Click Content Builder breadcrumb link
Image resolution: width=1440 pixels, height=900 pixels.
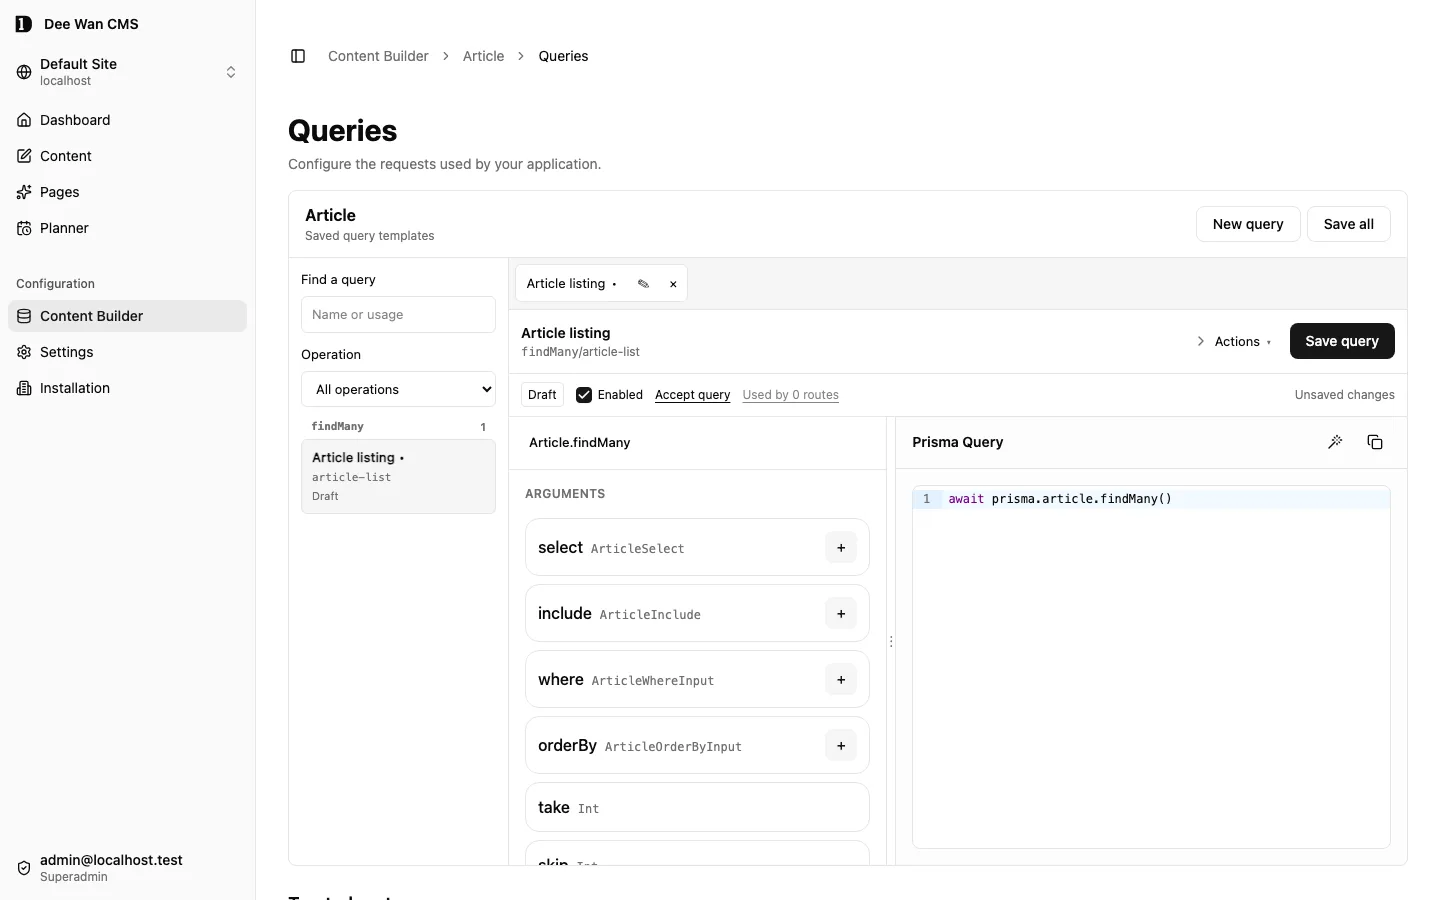(378, 56)
